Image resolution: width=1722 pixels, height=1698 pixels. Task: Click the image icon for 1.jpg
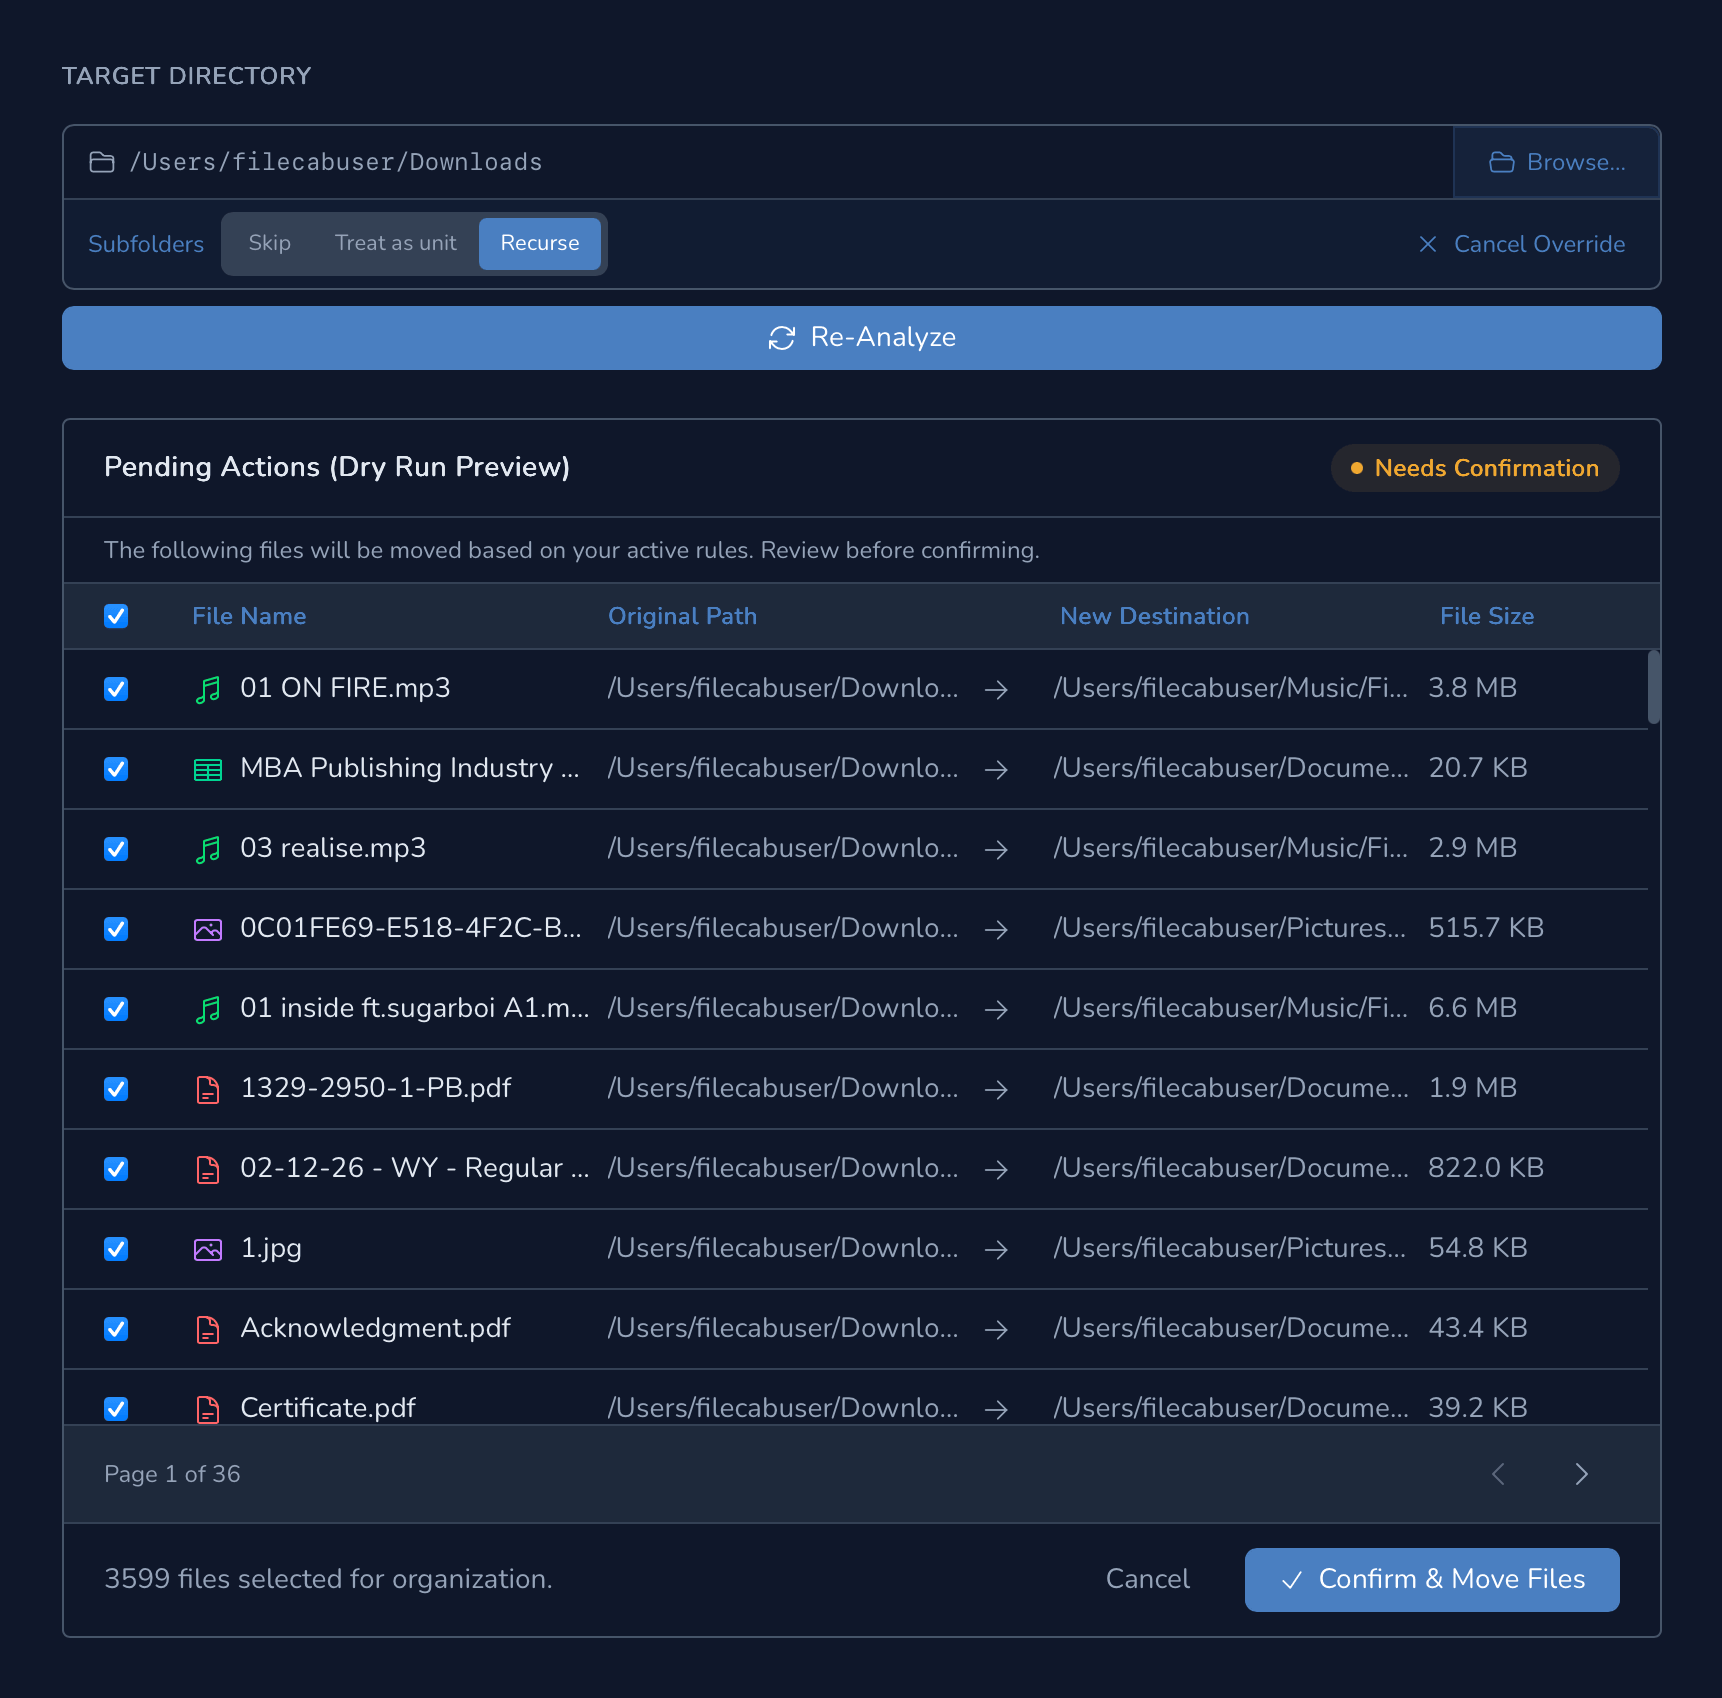click(208, 1250)
